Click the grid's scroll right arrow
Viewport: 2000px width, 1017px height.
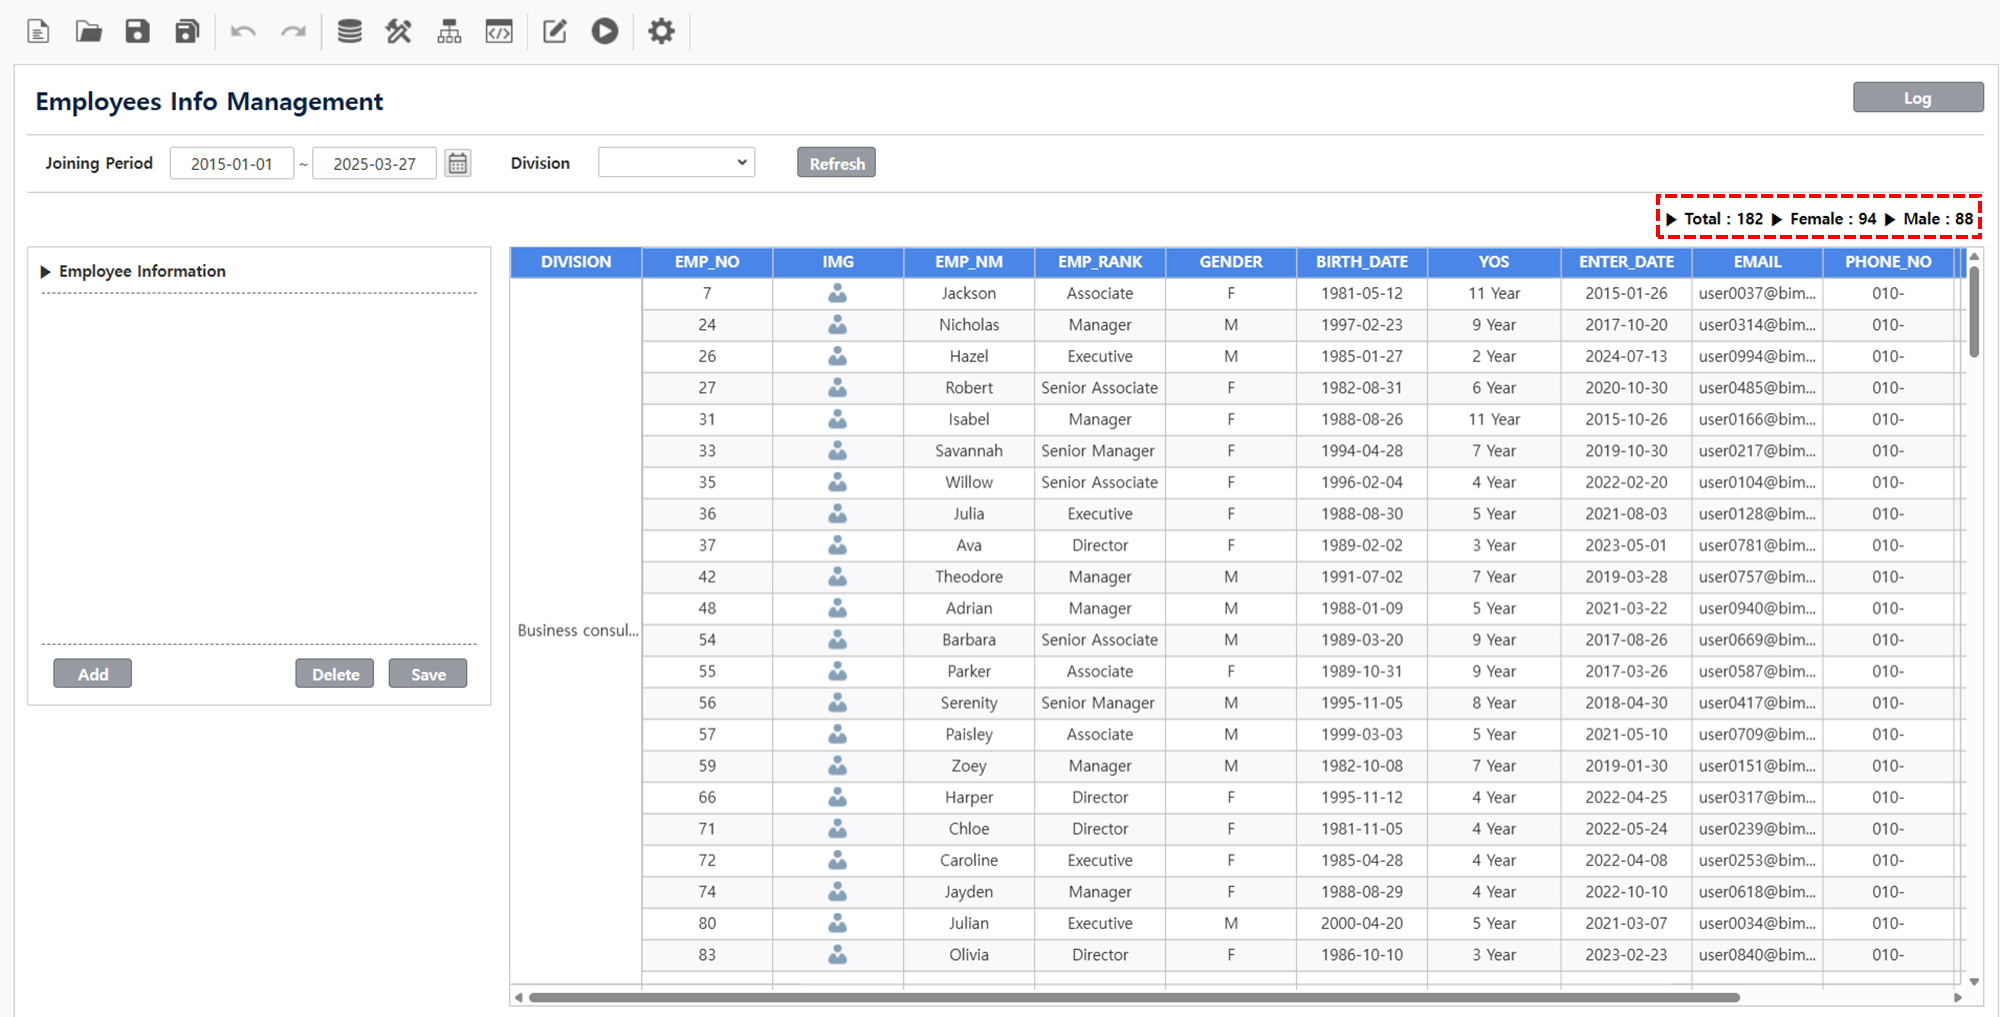[1957, 997]
